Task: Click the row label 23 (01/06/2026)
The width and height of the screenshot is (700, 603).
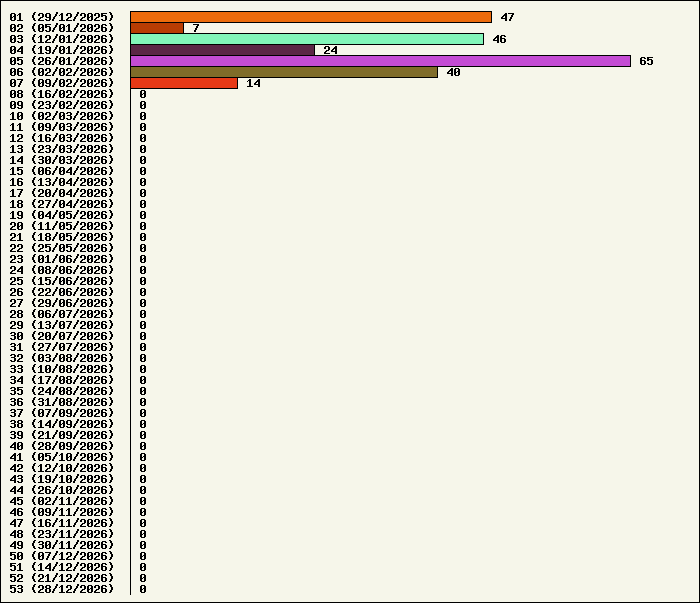Action: coord(62,259)
